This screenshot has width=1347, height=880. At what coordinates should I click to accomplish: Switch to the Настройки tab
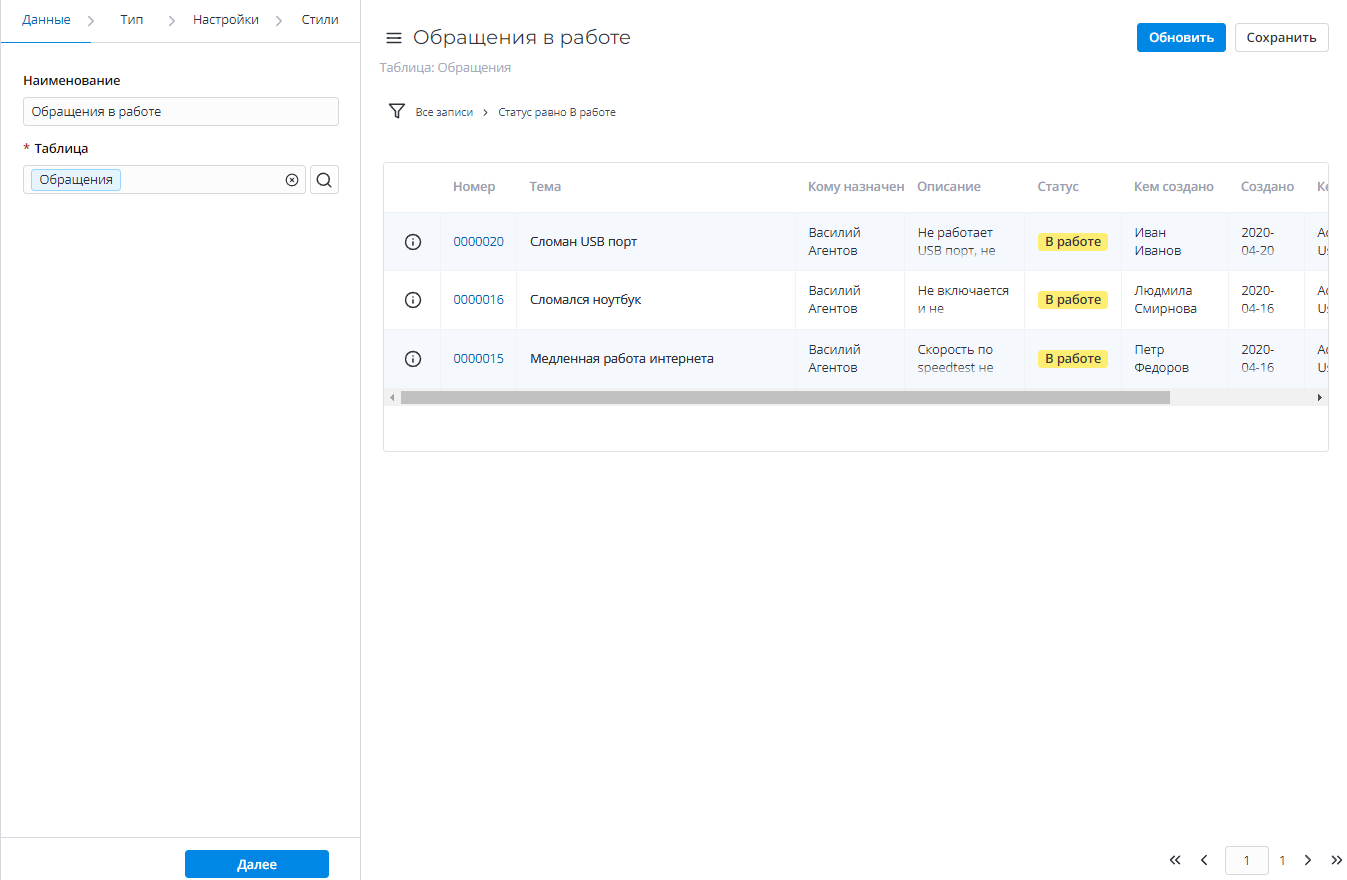225,20
